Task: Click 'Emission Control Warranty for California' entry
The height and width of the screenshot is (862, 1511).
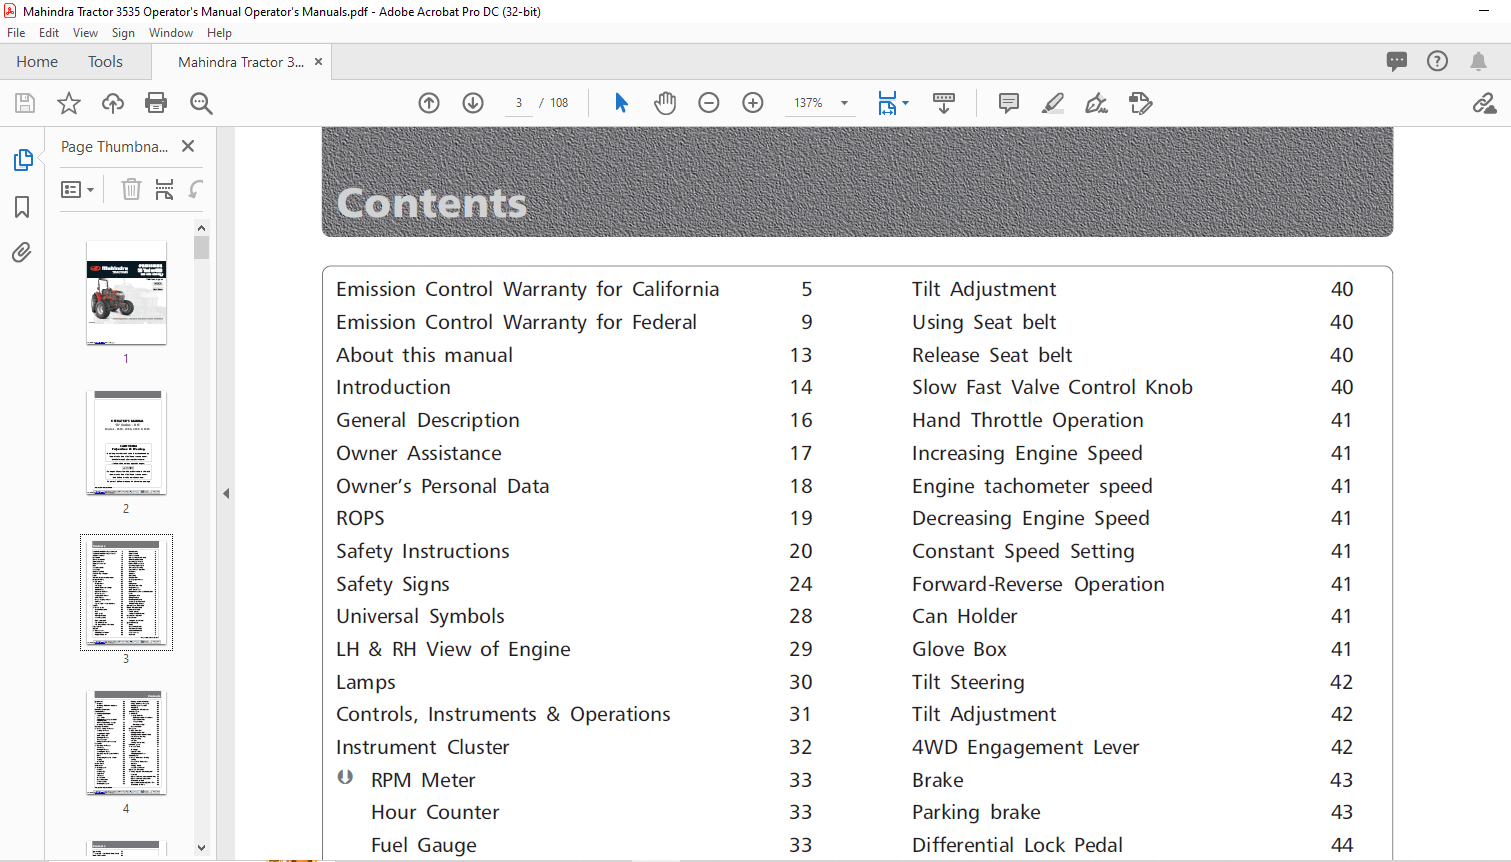Action: click(x=528, y=289)
